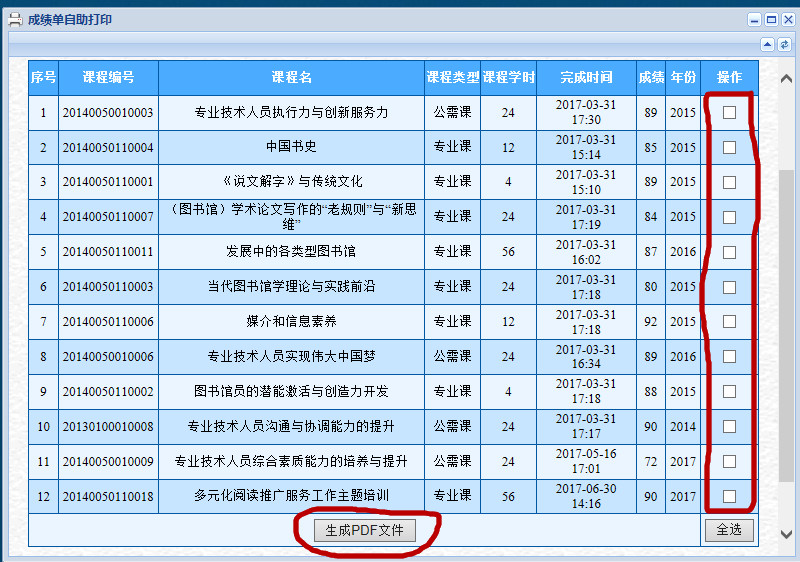Check the box for 专业技术人员综合素质能力的培养与提升
The width and height of the screenshot is (800, 562).
coord(730,462)
